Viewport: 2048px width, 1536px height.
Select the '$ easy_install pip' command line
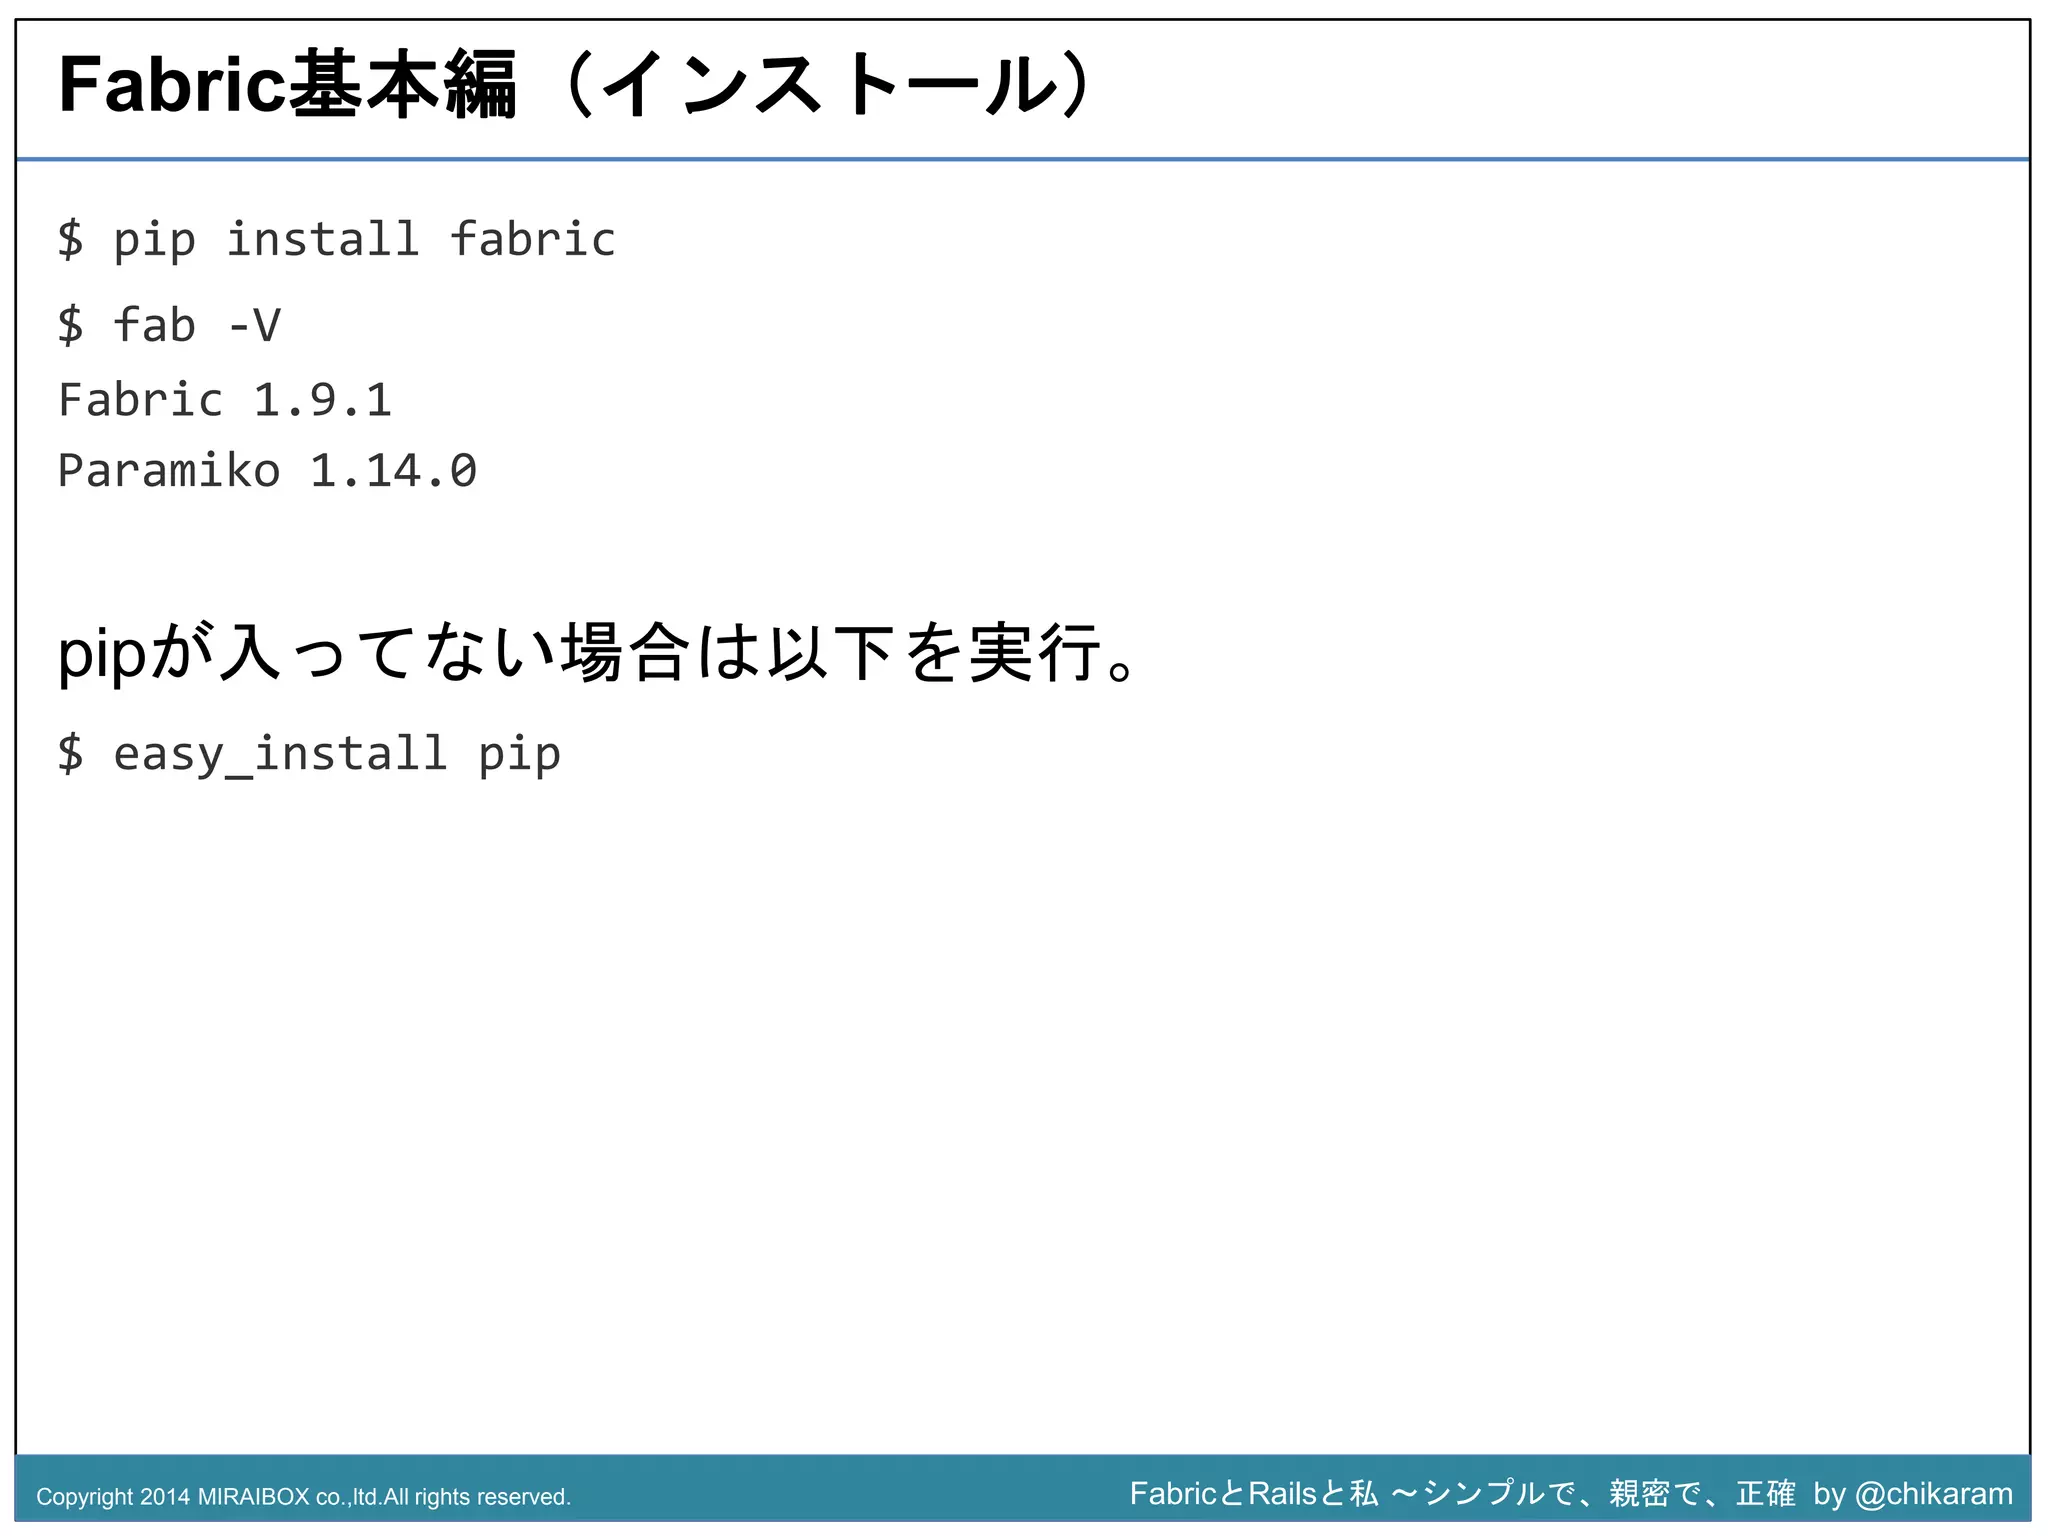point(309,754)
